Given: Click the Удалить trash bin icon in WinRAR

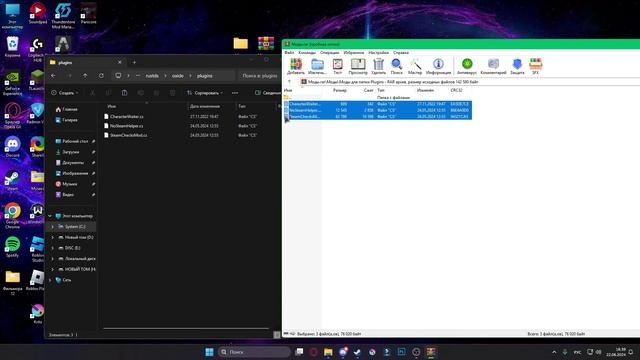Looking at the screenshot, I should [378, 64].
